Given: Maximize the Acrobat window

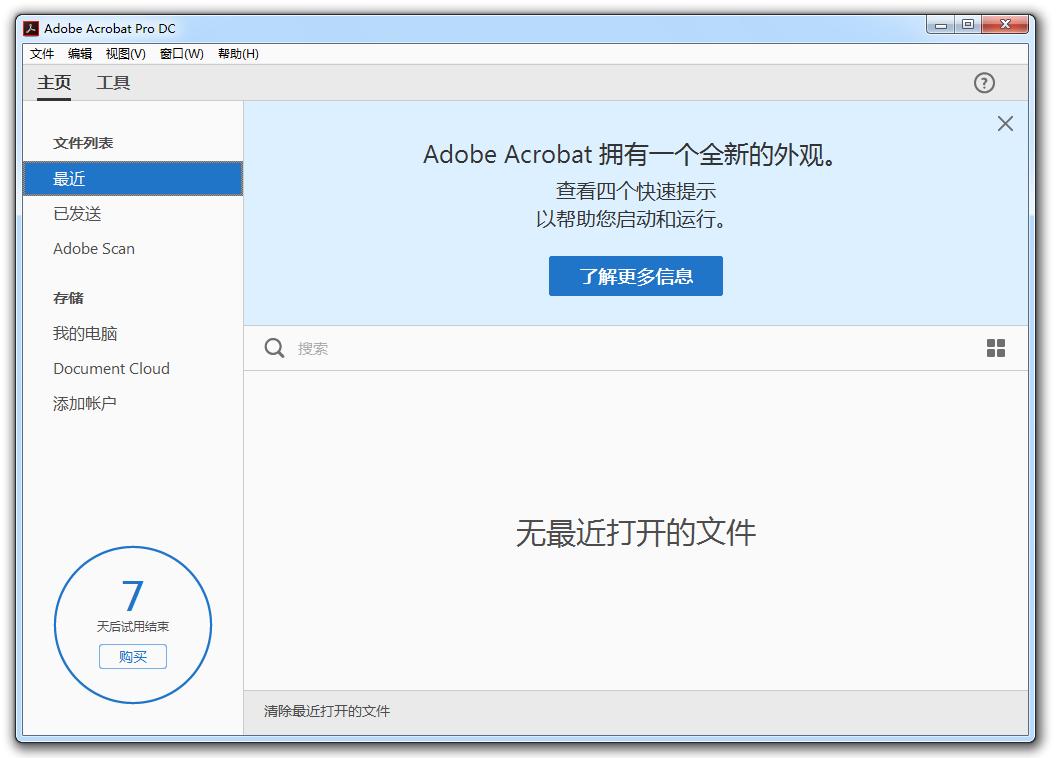Looking at the screenshot, I should tap(968, 25).
